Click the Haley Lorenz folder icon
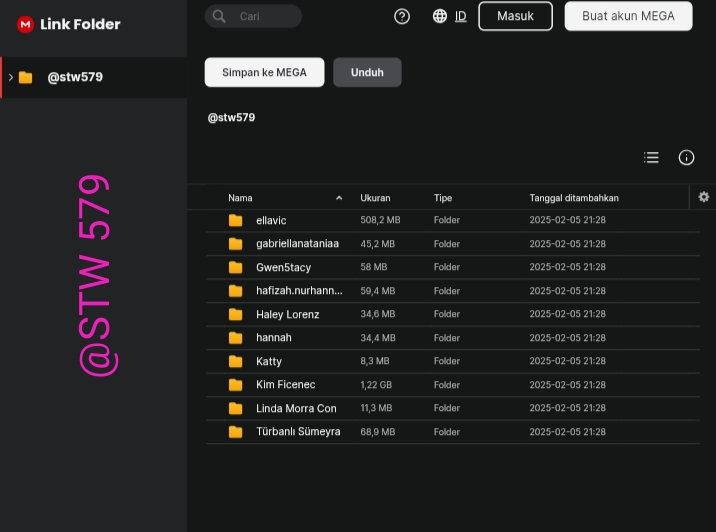The height and width of the screenshot is (532, 716). click(236, 314)
